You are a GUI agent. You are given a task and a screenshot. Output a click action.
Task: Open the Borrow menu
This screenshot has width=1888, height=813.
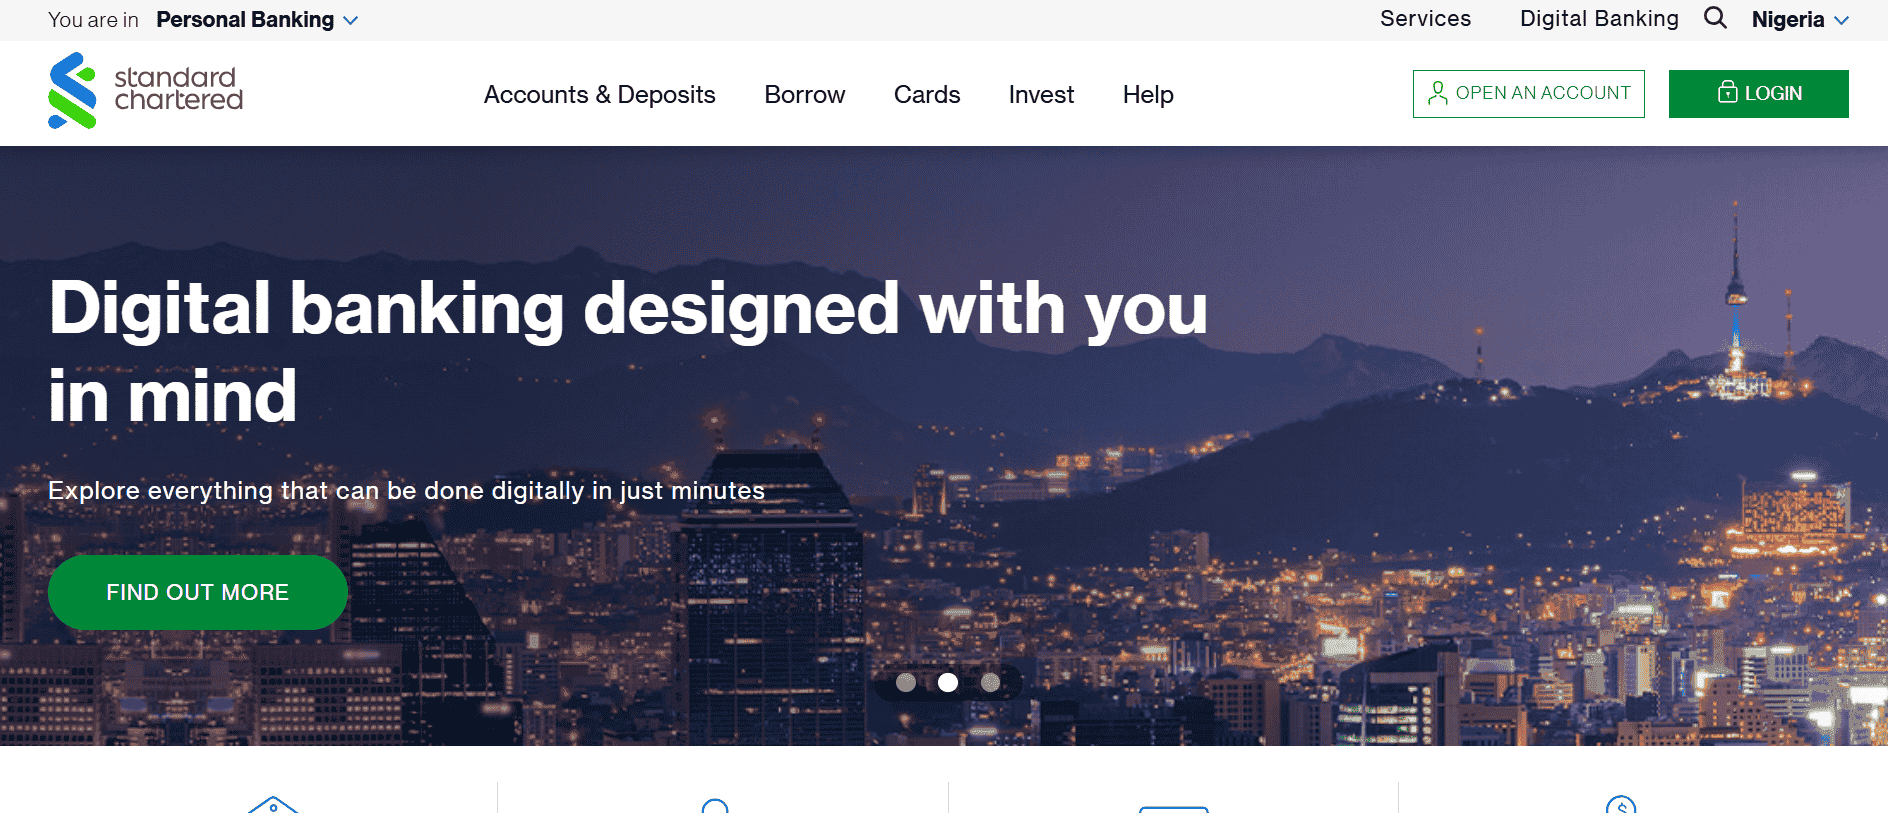(804, 95)
